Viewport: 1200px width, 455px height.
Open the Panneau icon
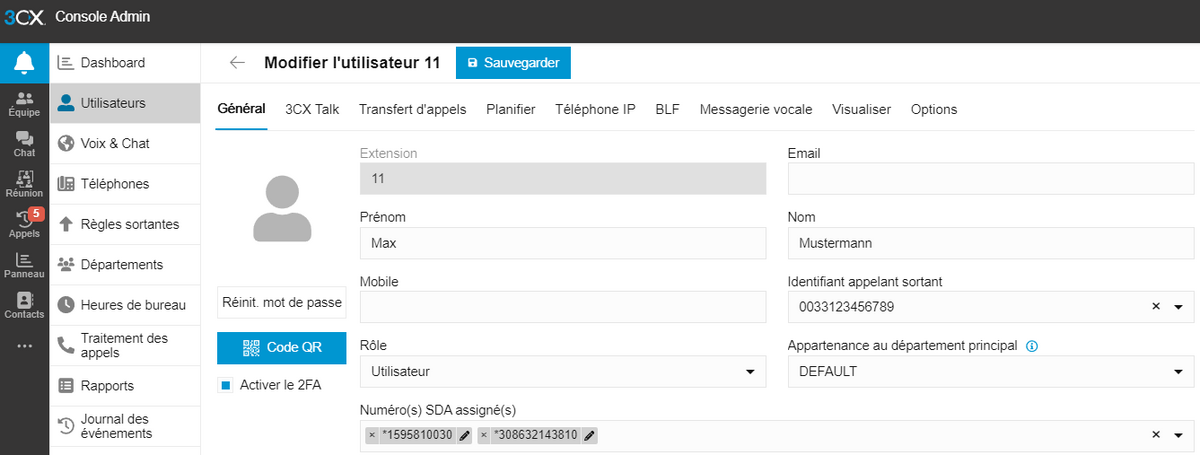(24, 265)
